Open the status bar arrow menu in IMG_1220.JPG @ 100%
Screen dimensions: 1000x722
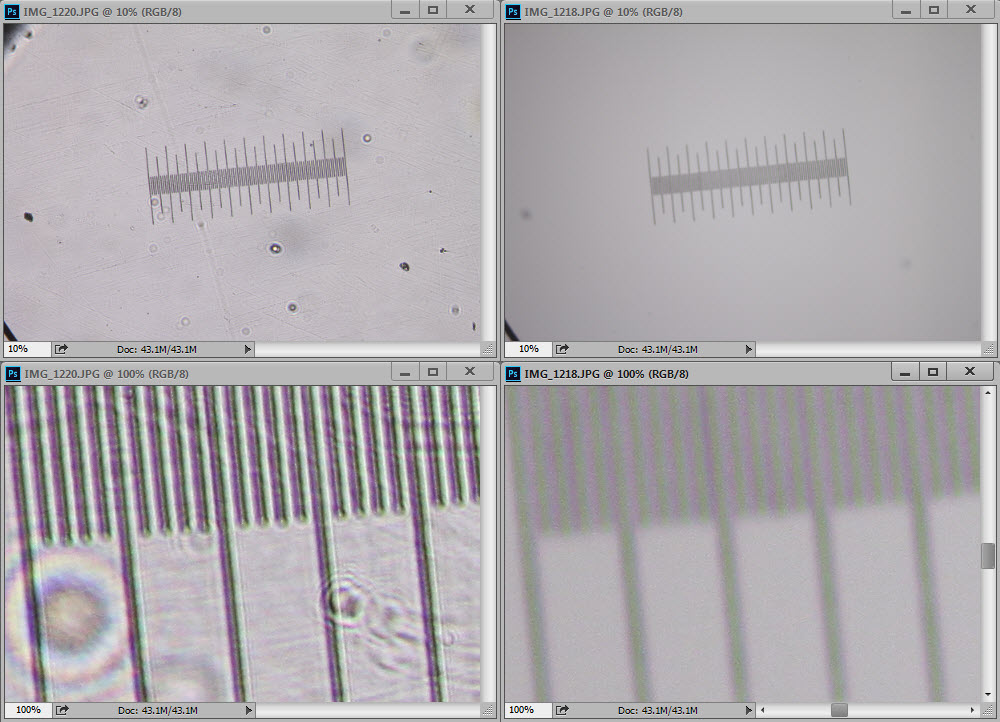(249, 710)
